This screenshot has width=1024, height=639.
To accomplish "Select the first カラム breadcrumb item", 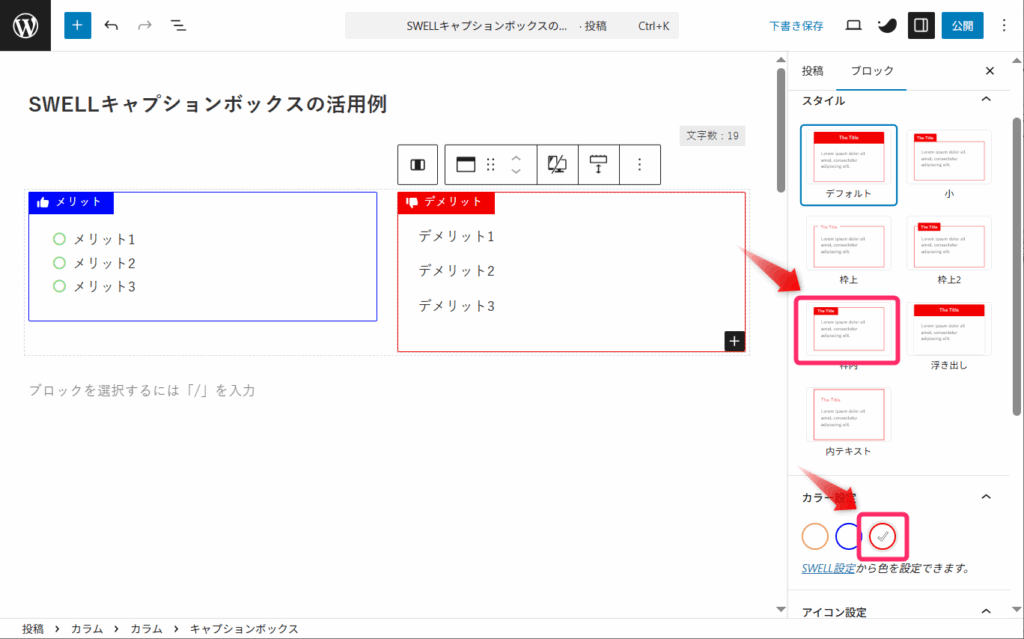I will tap(86, 629).
